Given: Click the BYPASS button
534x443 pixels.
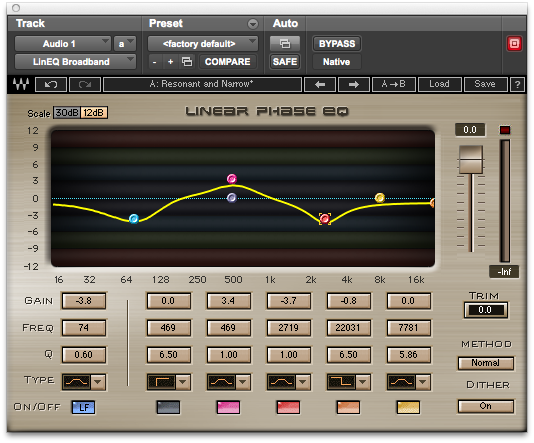Looking at the screenshot, I should (x=337, y=44).
